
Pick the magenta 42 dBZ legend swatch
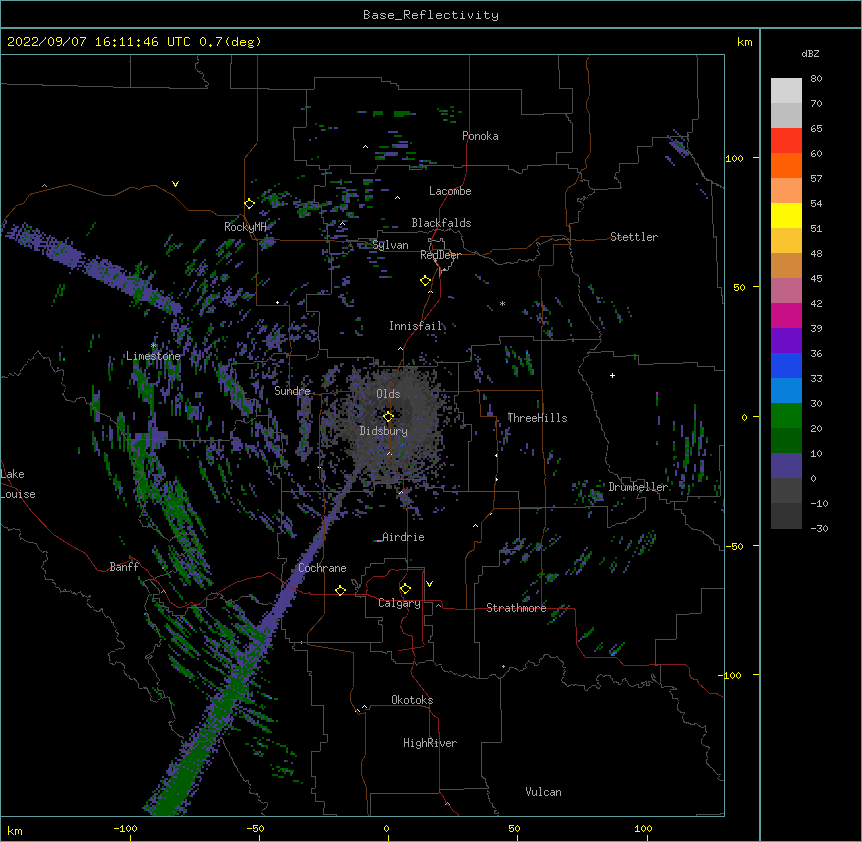point(786,315)
